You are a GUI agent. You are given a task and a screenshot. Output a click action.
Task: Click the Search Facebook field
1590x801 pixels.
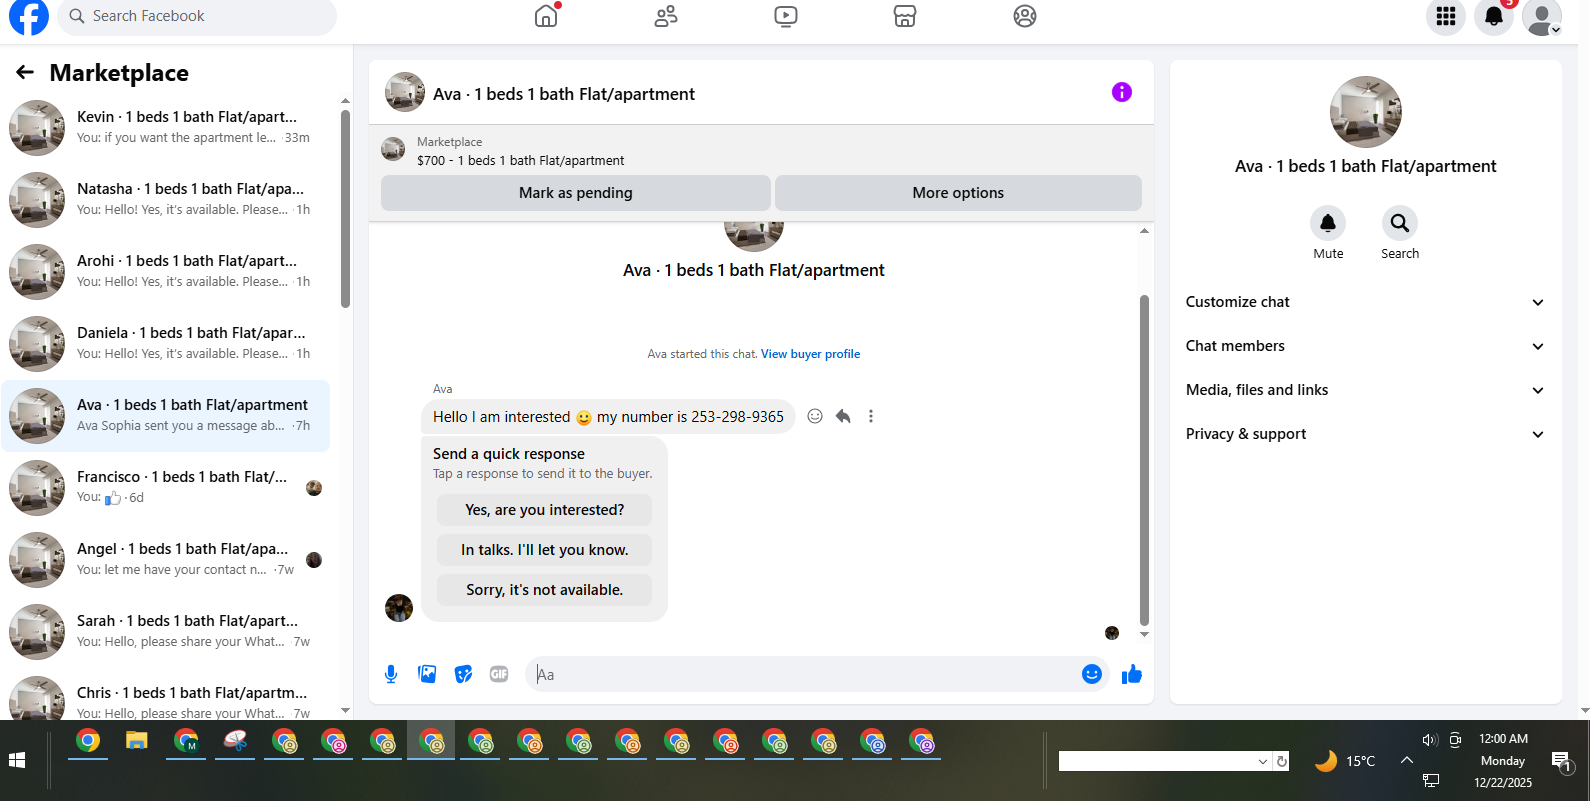(197, 16)
